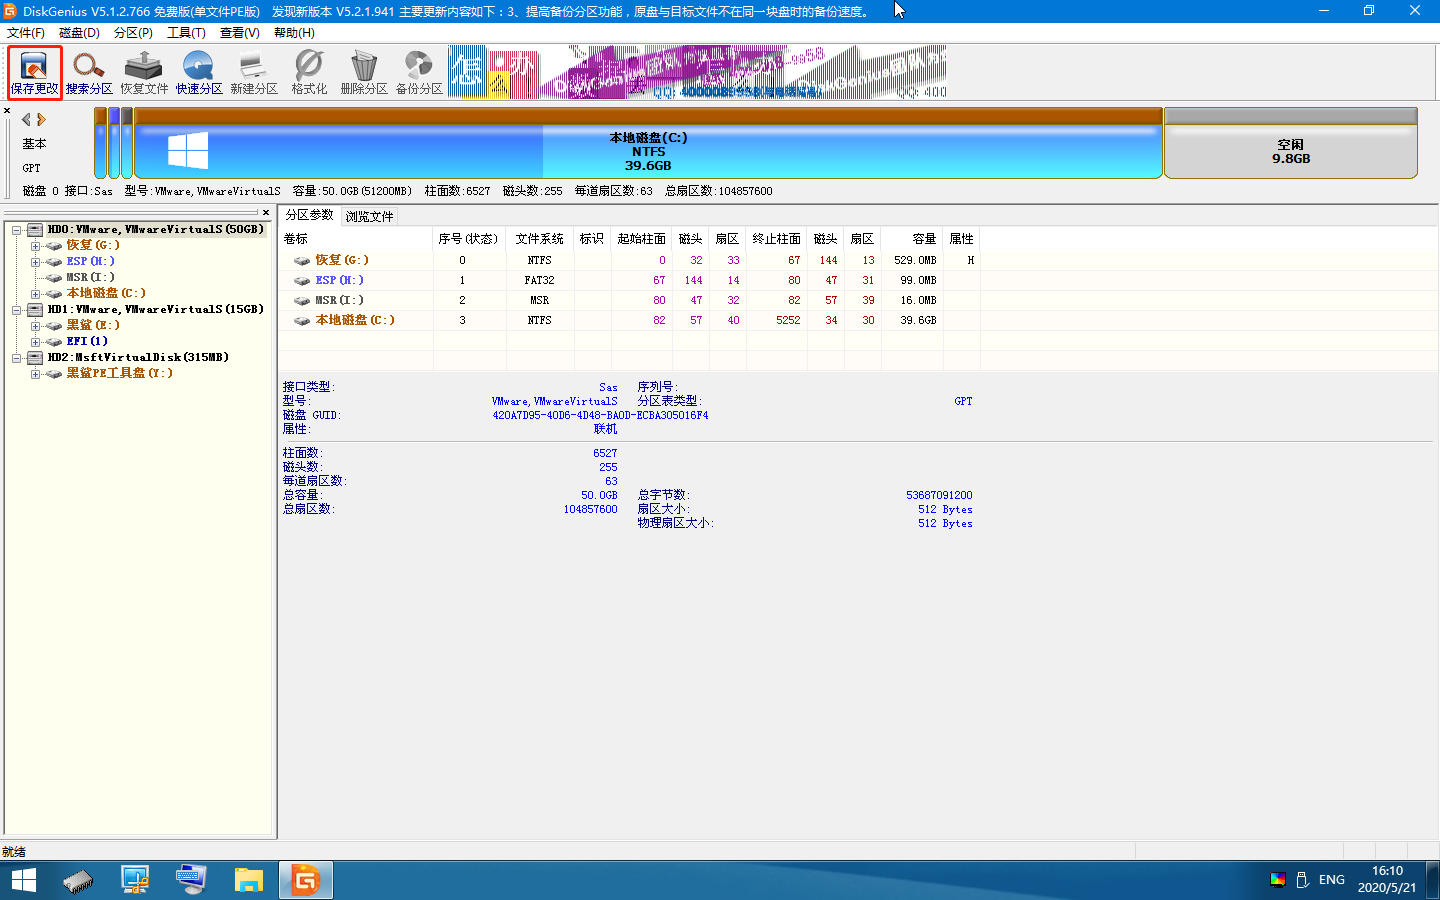Open the 搜索分区 search partition tool

point(89,73)
